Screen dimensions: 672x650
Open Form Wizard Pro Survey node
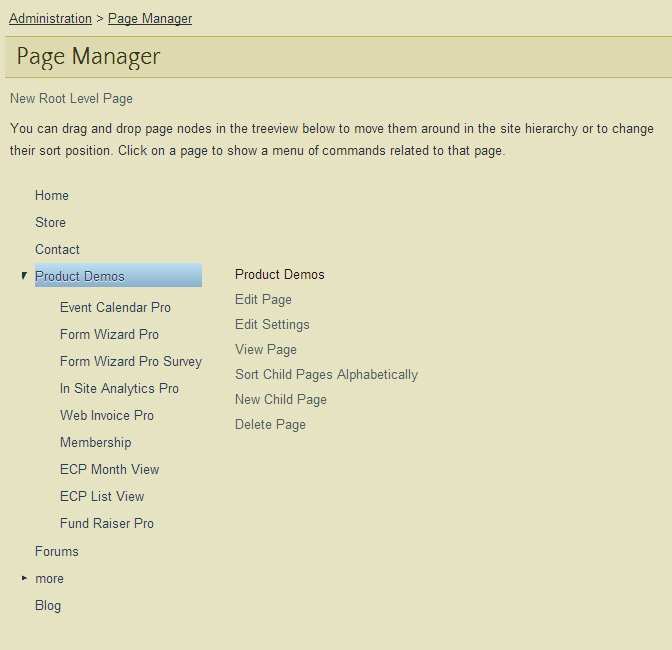pos(131,362)
